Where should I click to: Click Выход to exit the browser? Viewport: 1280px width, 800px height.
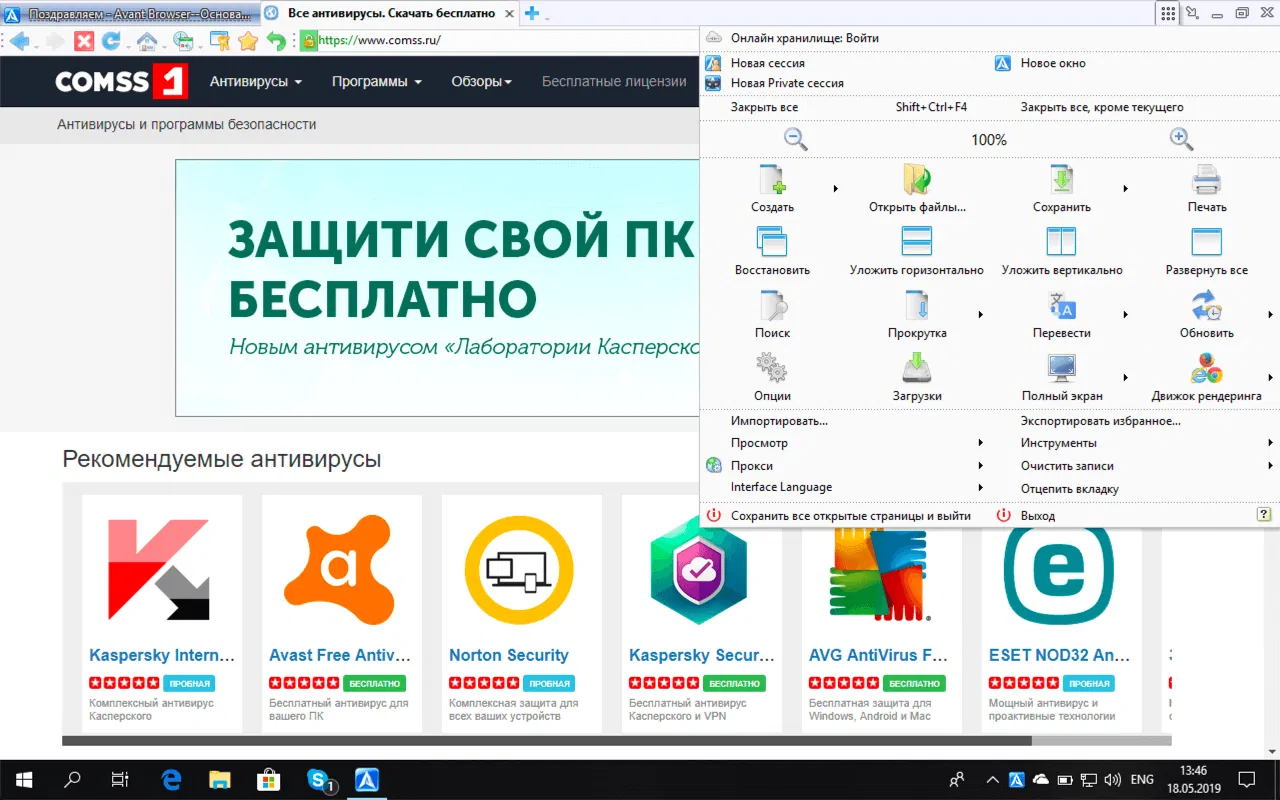tap(1038, 516)
